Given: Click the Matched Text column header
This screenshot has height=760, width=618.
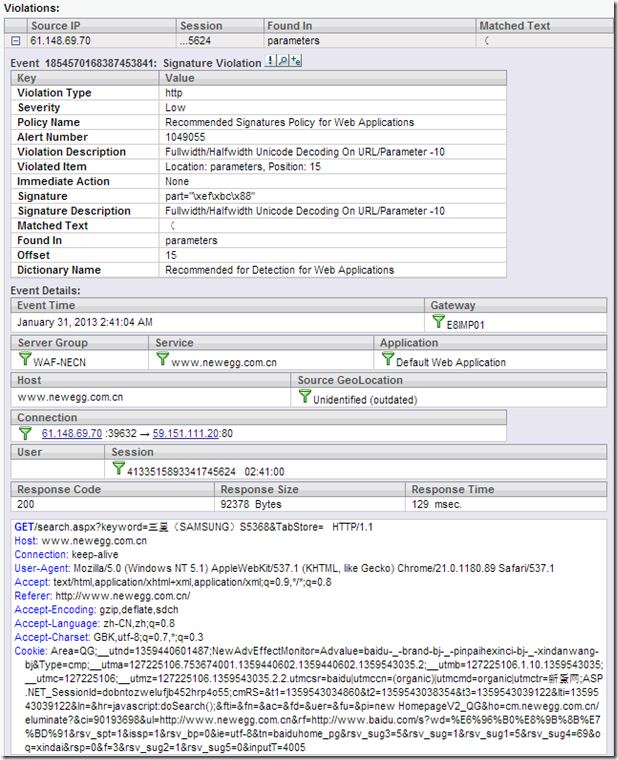Looking at the screenshot, I should tap(514, 26).
